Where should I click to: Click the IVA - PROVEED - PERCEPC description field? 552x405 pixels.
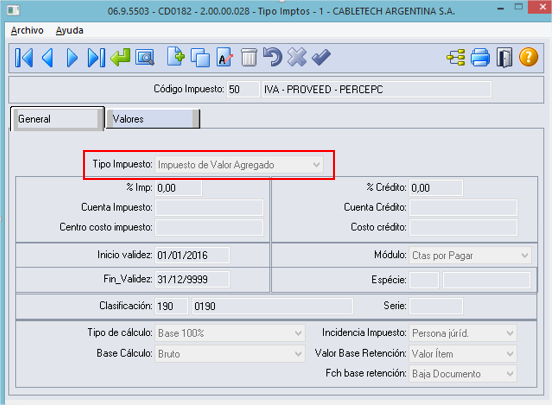pyautogui.click(x=376, y=89)
